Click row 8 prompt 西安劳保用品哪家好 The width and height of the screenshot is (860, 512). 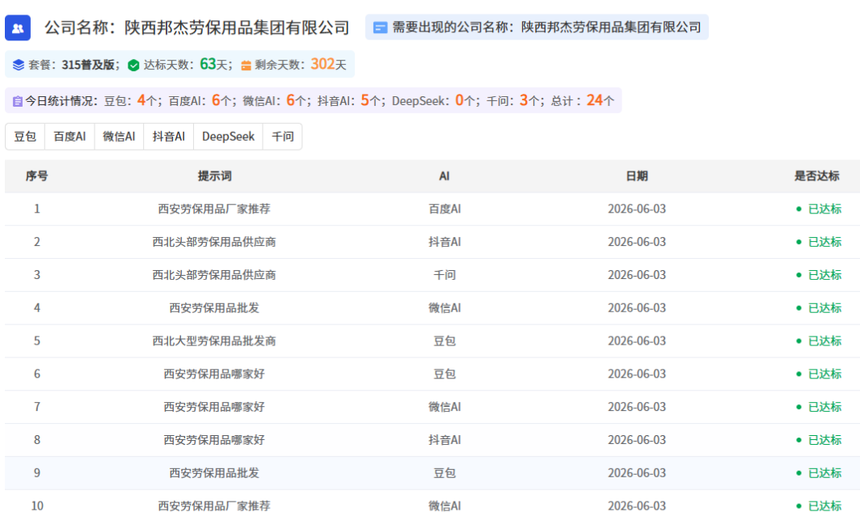click(214, 440)
